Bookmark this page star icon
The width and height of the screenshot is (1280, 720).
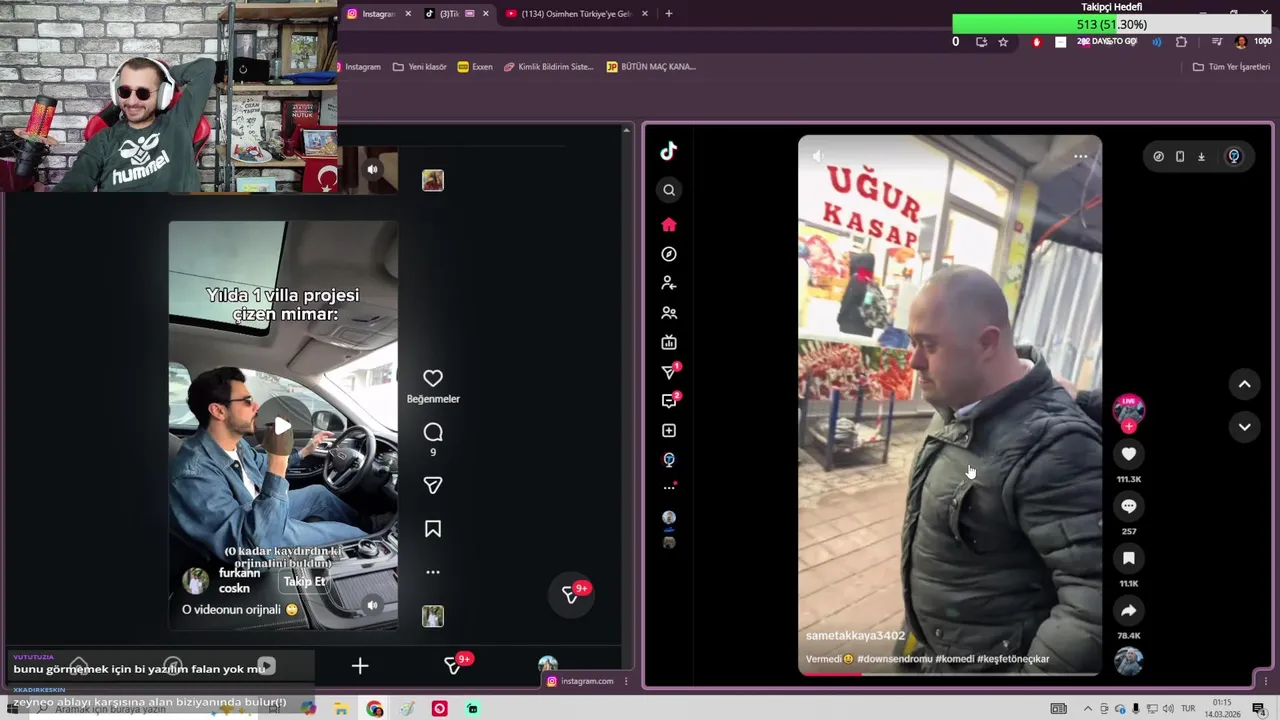(x=1003, y=42)
